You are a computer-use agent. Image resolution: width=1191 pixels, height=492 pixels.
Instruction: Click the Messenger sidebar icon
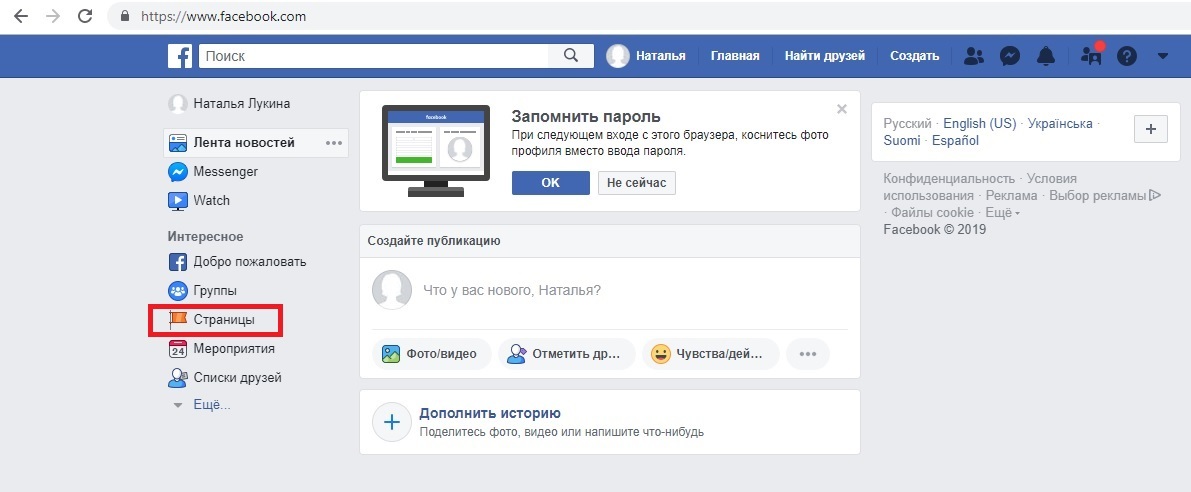coord(178,172)
